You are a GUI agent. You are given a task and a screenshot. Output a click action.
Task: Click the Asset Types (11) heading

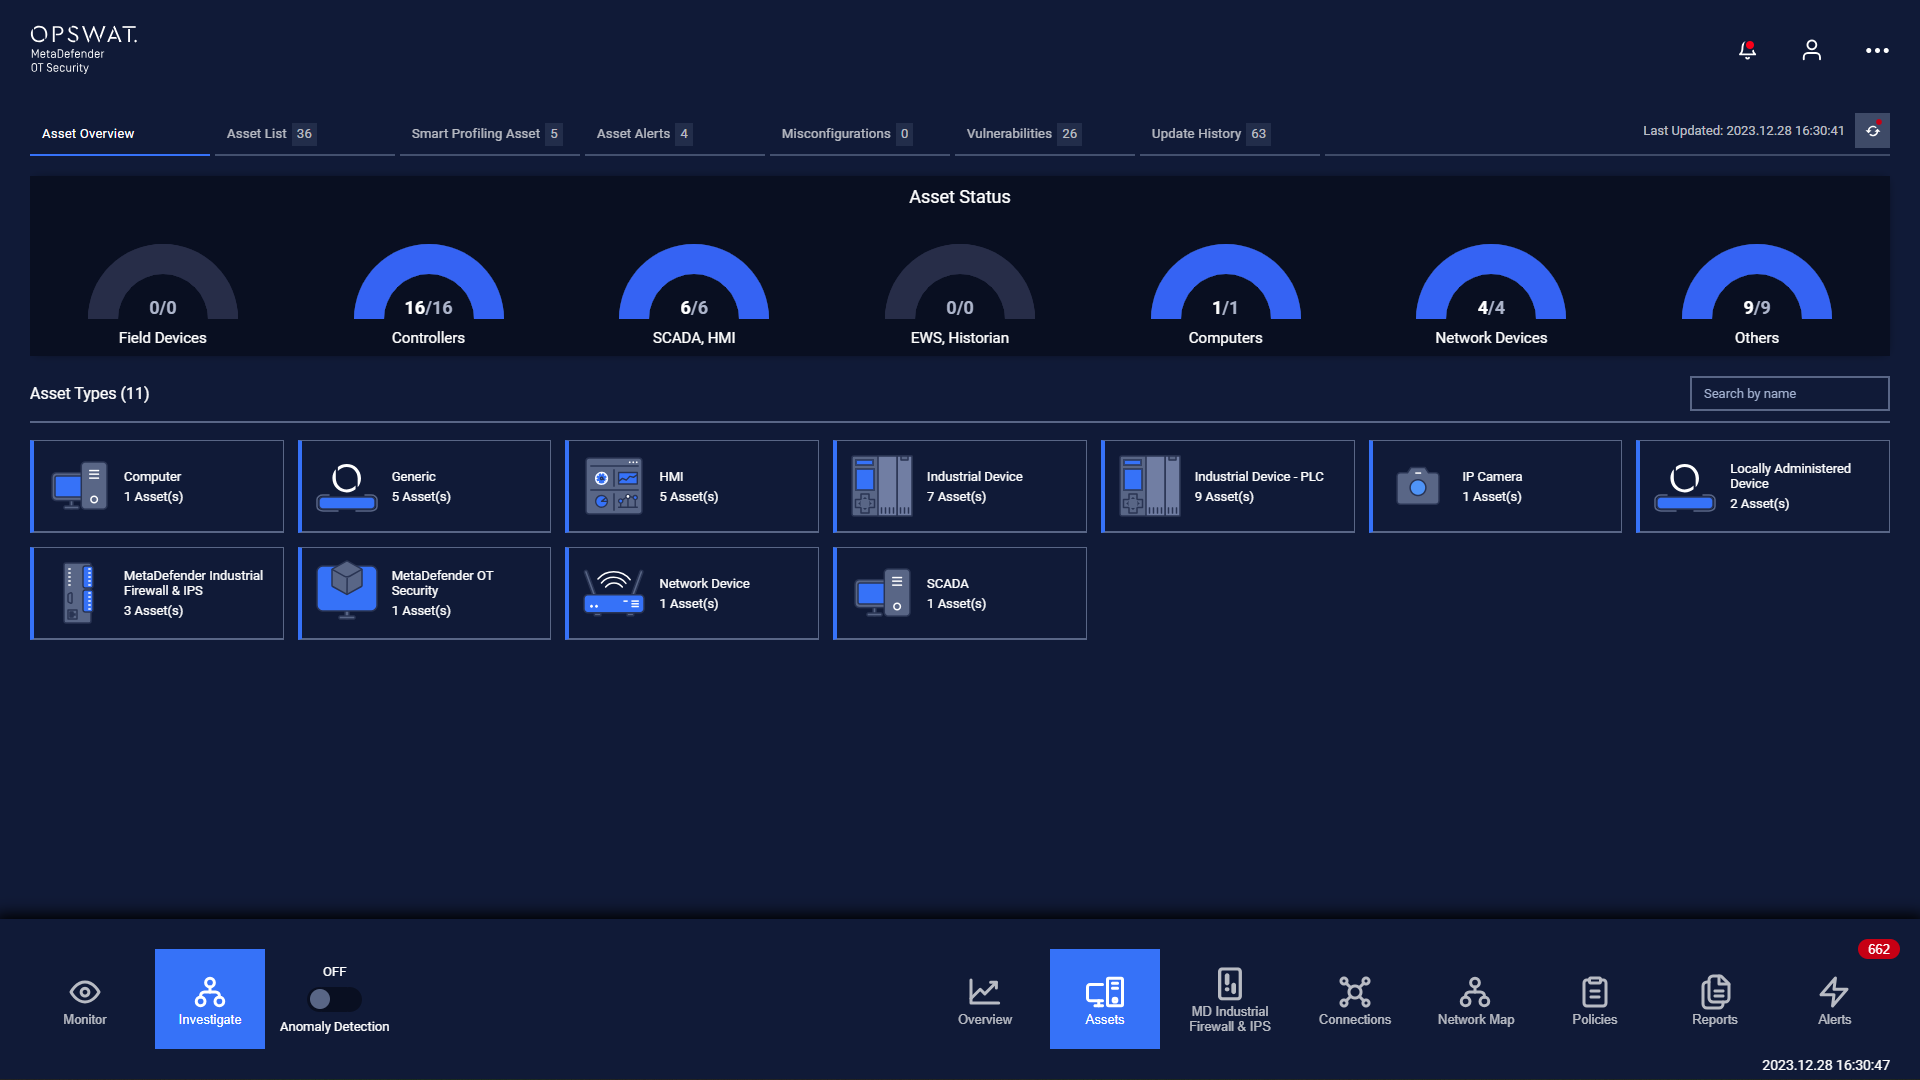pos(89,393)
